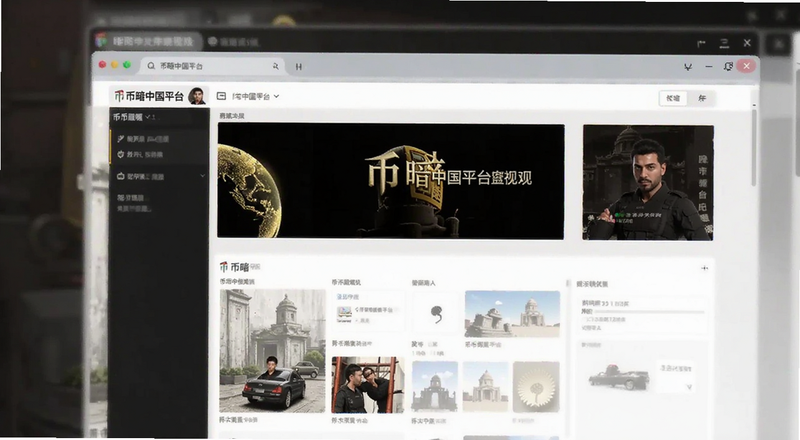
Task: Expand the sidebar header dropdown at the top of the dark sidebar
Action: click(x=136, y=117)
